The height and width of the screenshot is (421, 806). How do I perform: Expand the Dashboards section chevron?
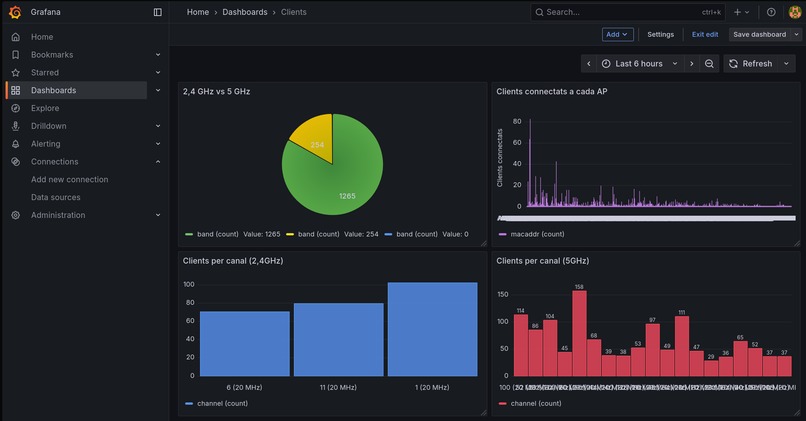(158, 90)
